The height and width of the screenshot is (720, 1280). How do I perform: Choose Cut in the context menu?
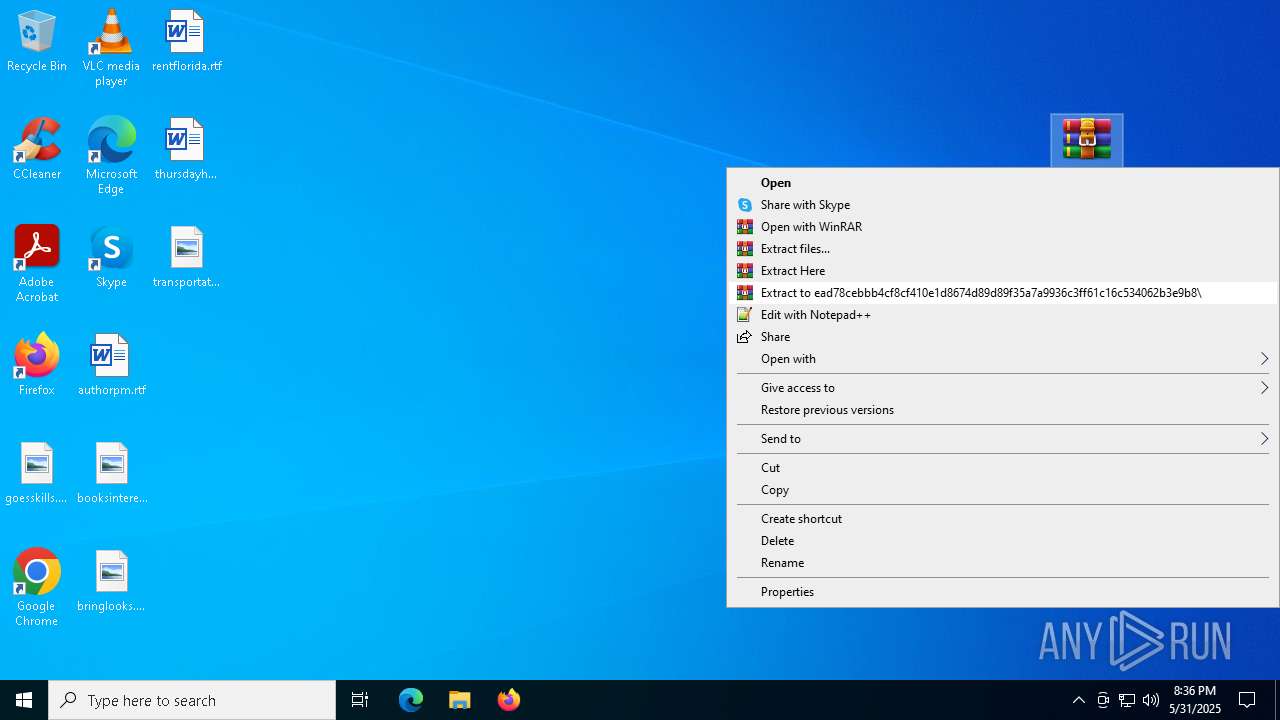[1002, 468]
